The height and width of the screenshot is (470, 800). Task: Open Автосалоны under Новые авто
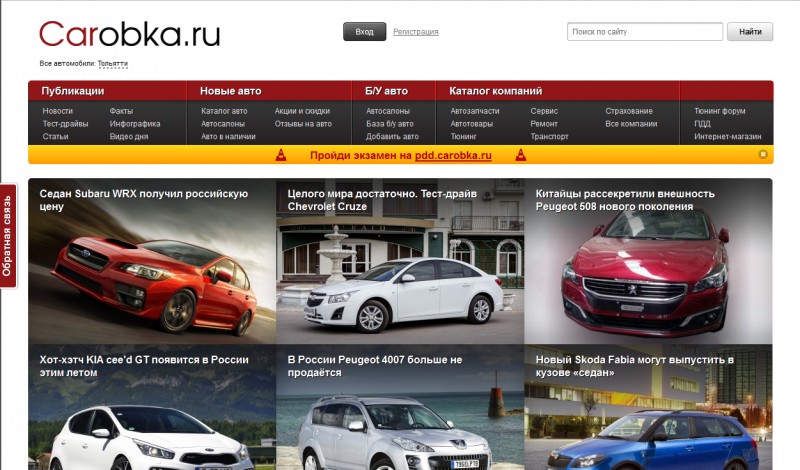point(223,123)
